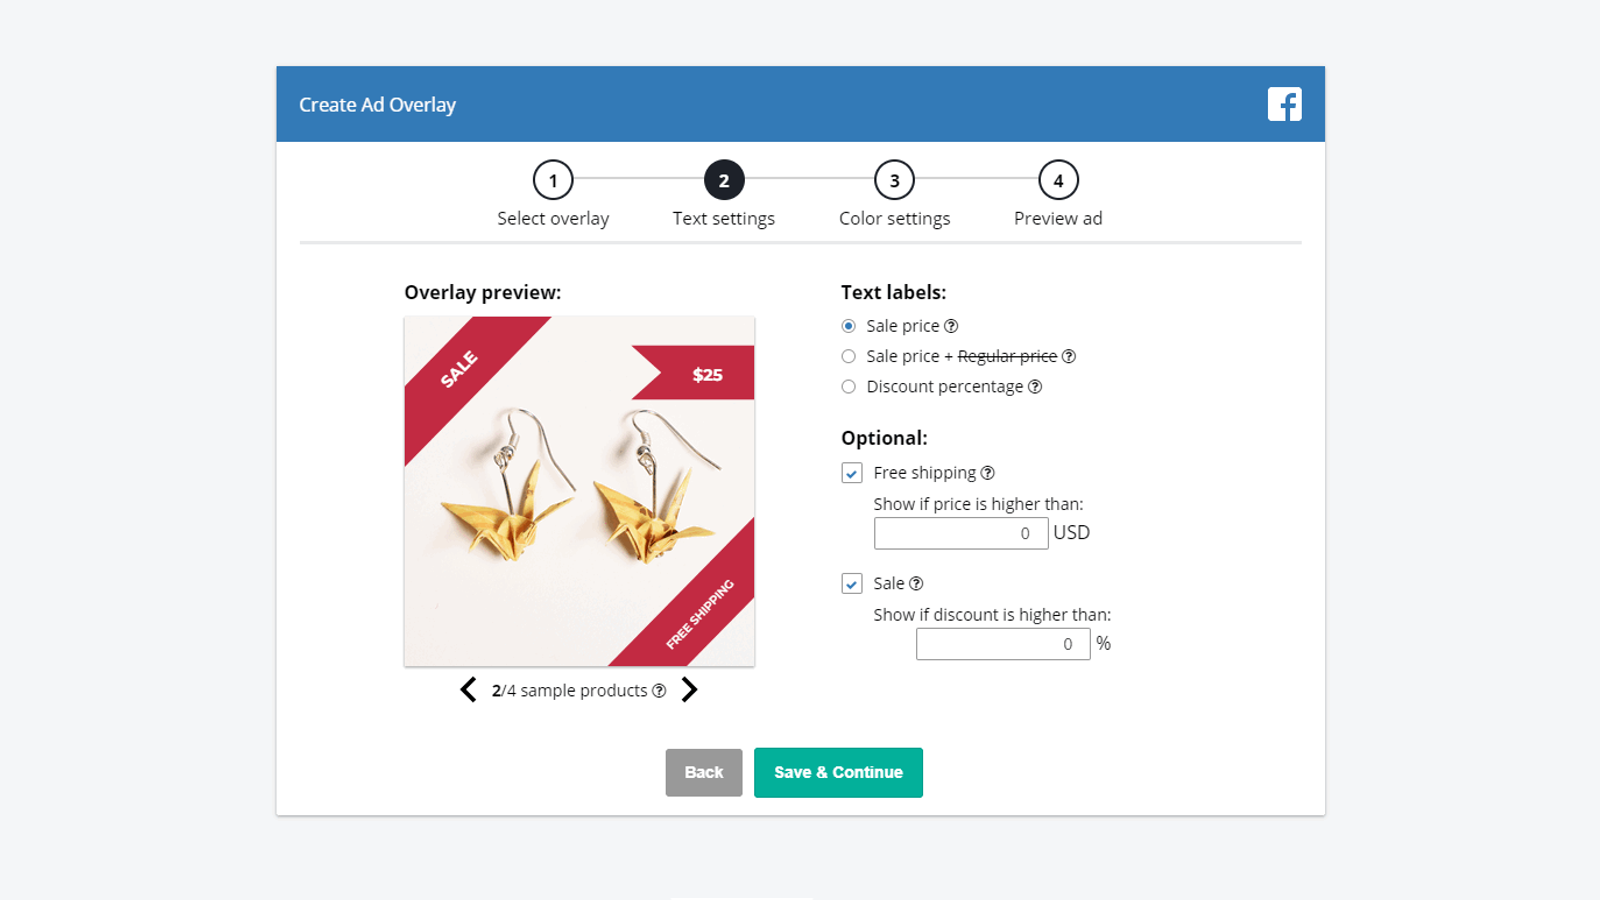Choose Sale price + Regular price option
The height and width of the screenshot is (900, 1600).
click(x=849, y=356)
